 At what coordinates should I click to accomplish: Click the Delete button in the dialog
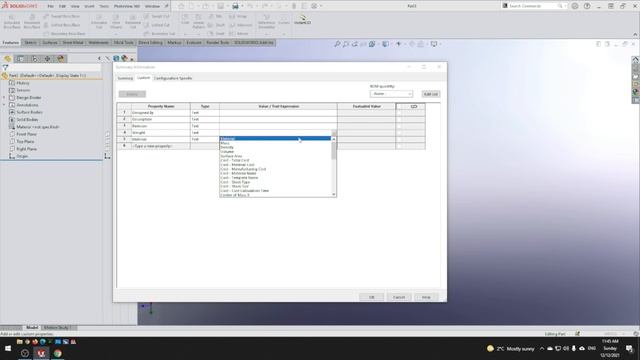132,94
